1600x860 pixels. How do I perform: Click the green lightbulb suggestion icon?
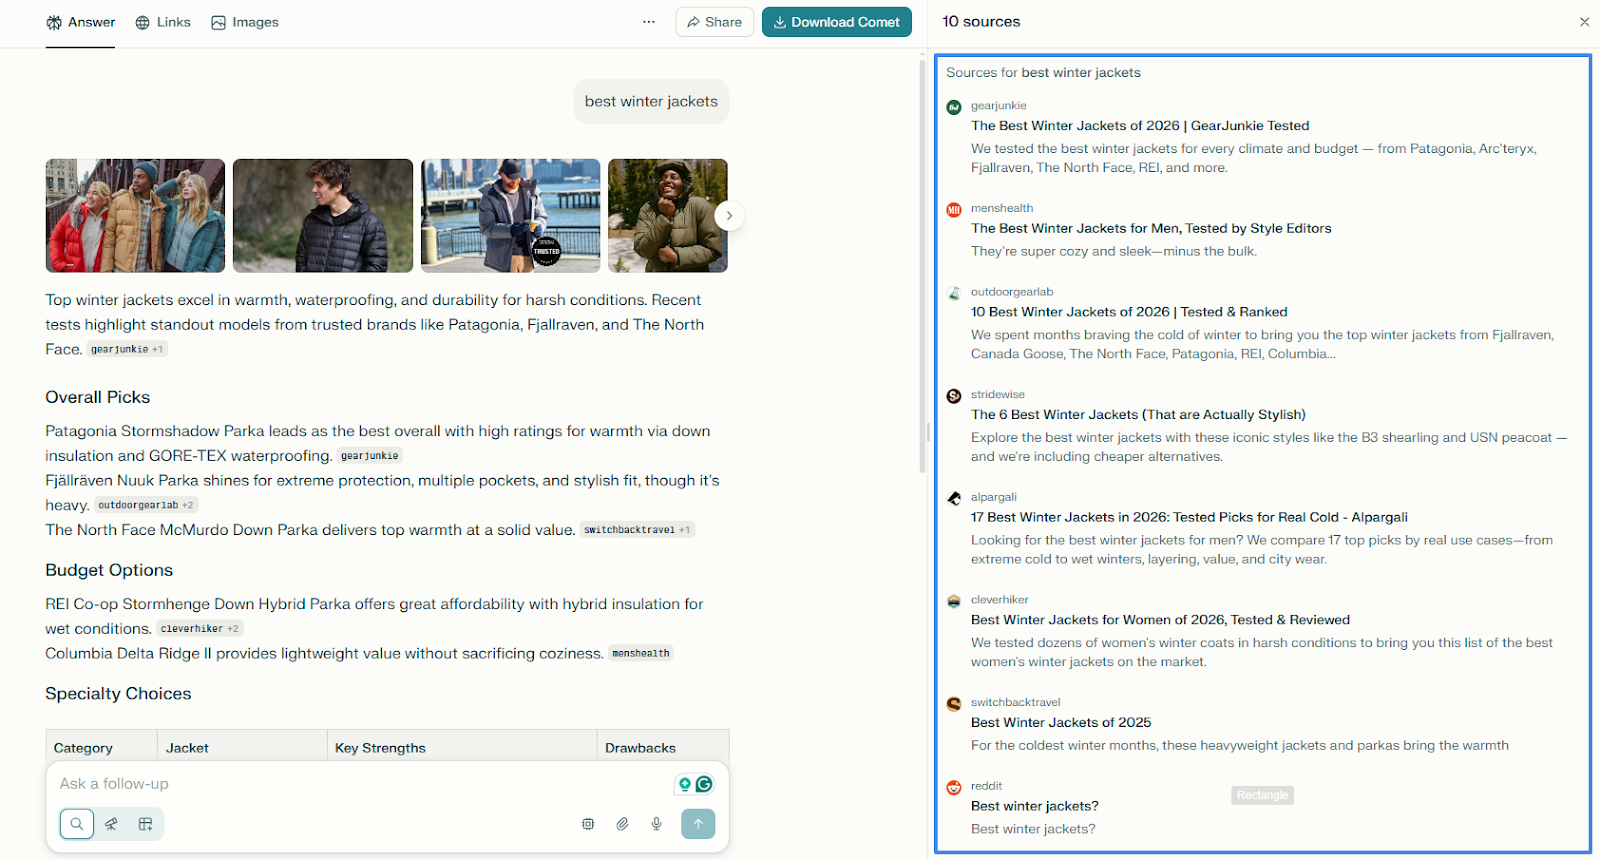coord(685,784)
